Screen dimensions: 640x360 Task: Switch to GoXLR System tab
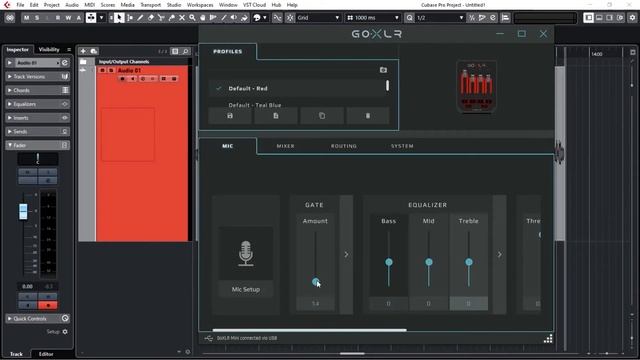click(402, 146)
